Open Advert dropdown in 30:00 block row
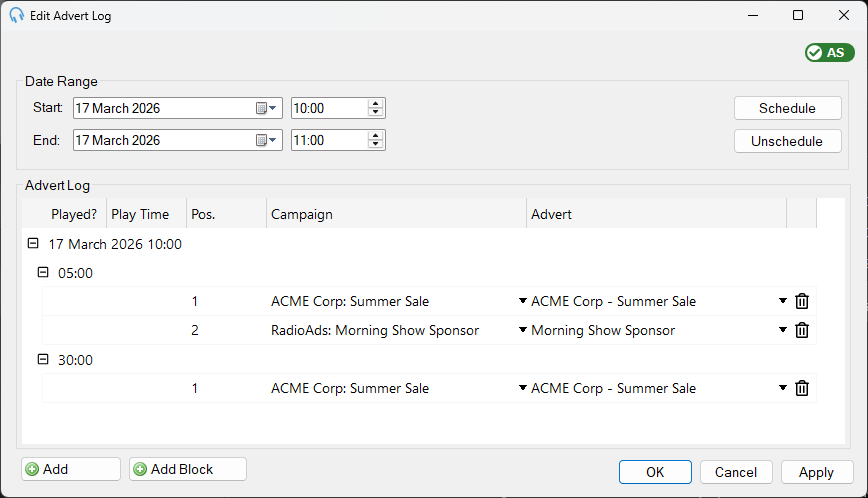Screen dimensions: 868x498 click(x=783, y=388)
